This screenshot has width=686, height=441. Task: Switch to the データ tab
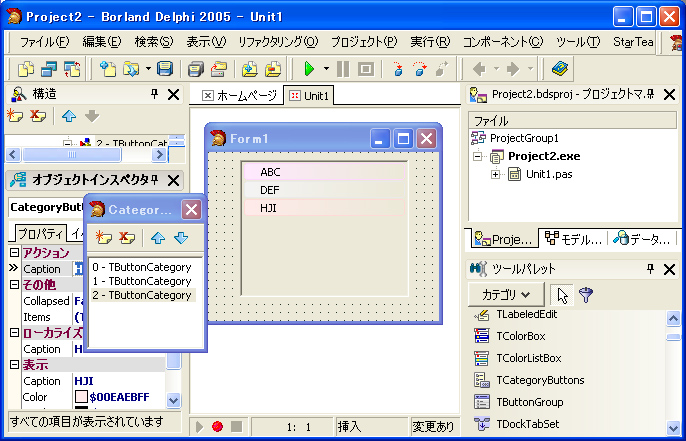click(641, 239)
